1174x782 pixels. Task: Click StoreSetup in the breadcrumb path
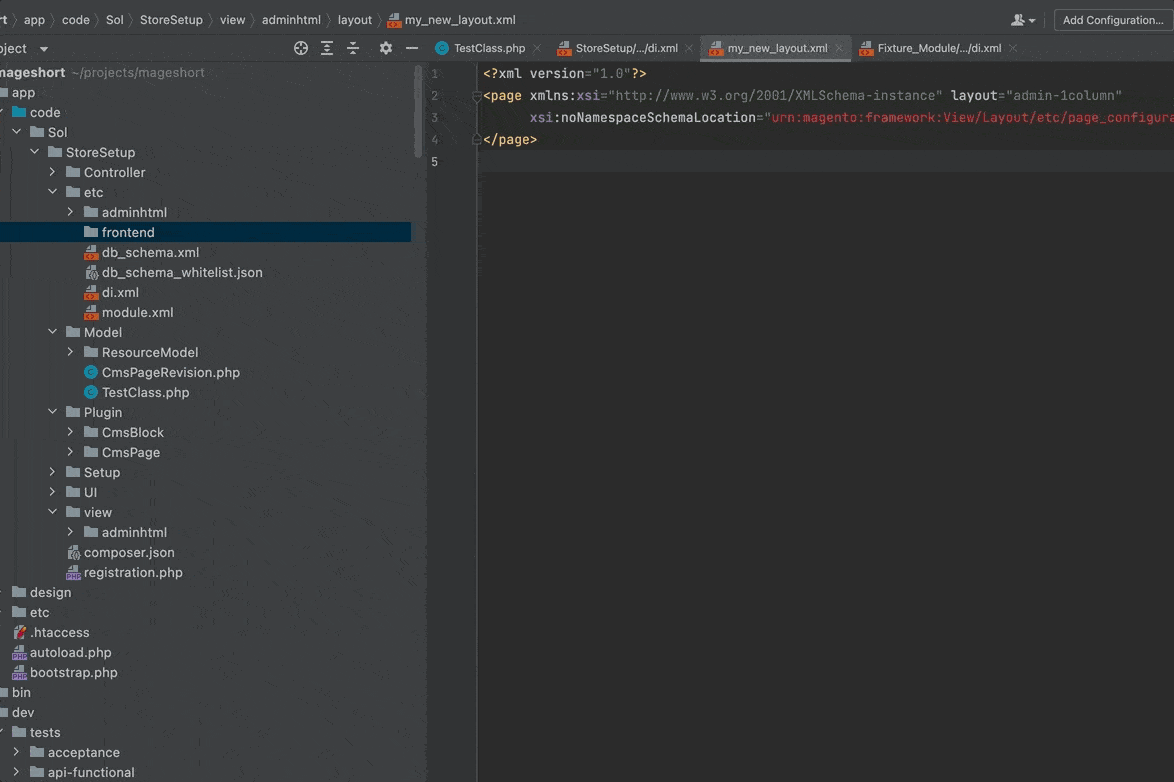coord(171,20)
